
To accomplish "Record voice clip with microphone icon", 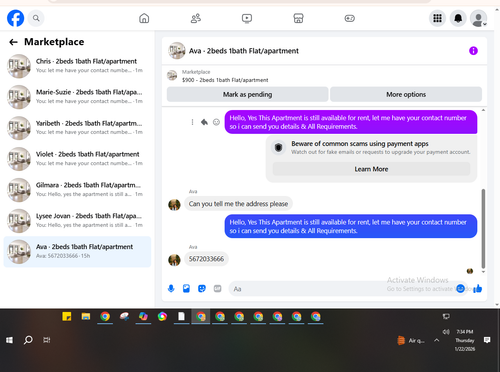I will (171, 288).
